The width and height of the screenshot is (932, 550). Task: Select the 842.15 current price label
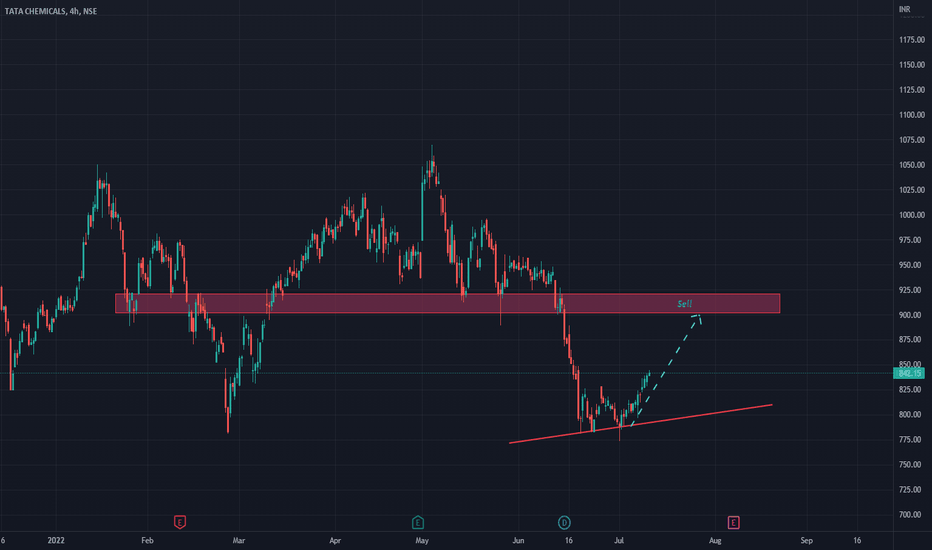point(909,373)
